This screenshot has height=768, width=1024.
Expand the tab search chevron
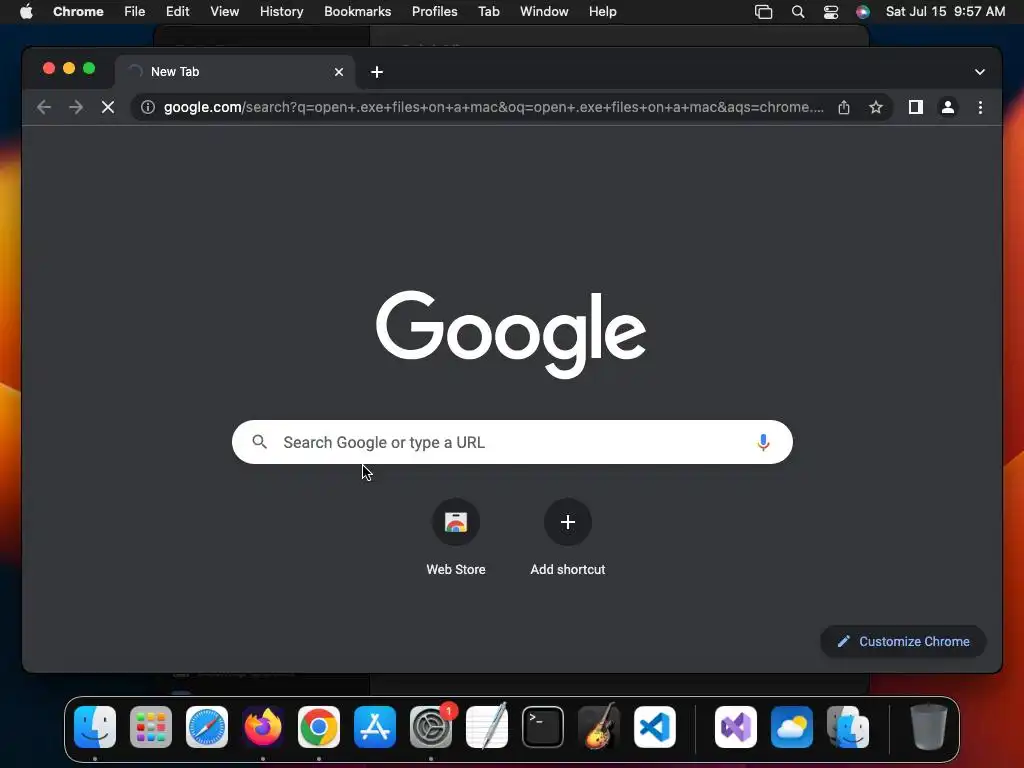coord(980,72)
